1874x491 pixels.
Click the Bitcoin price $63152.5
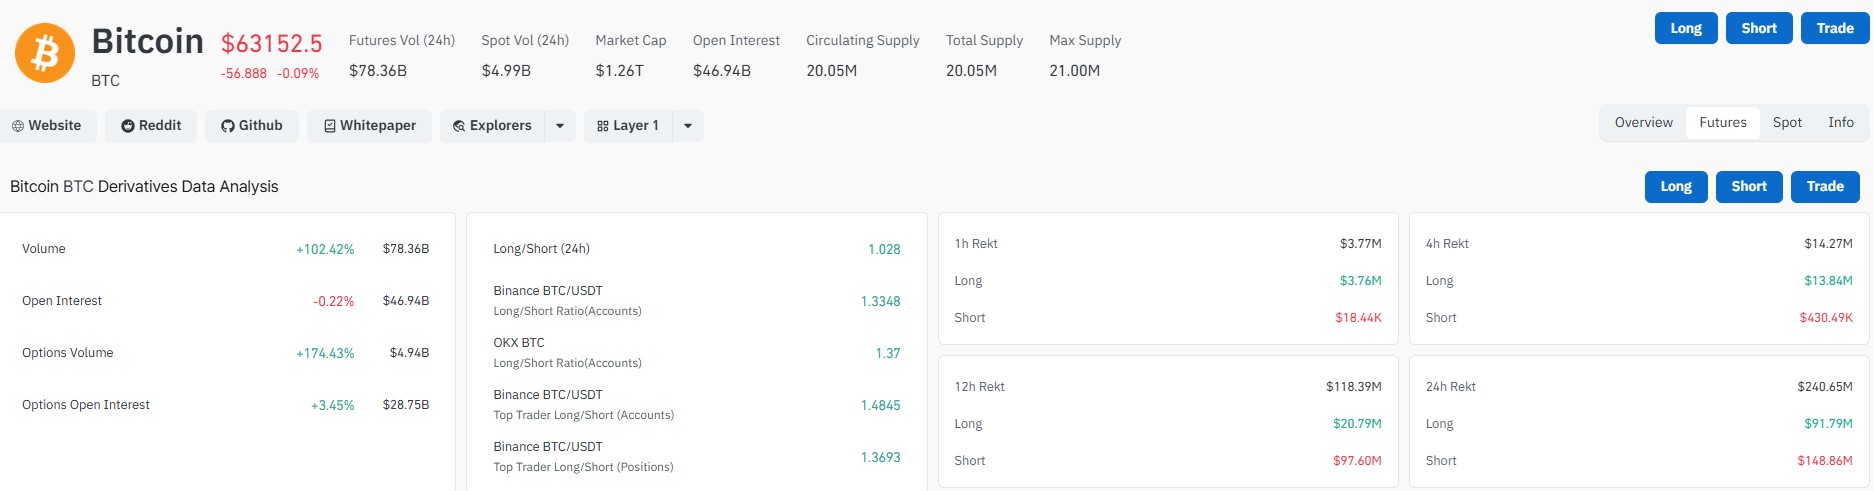[x=272, y=44]
